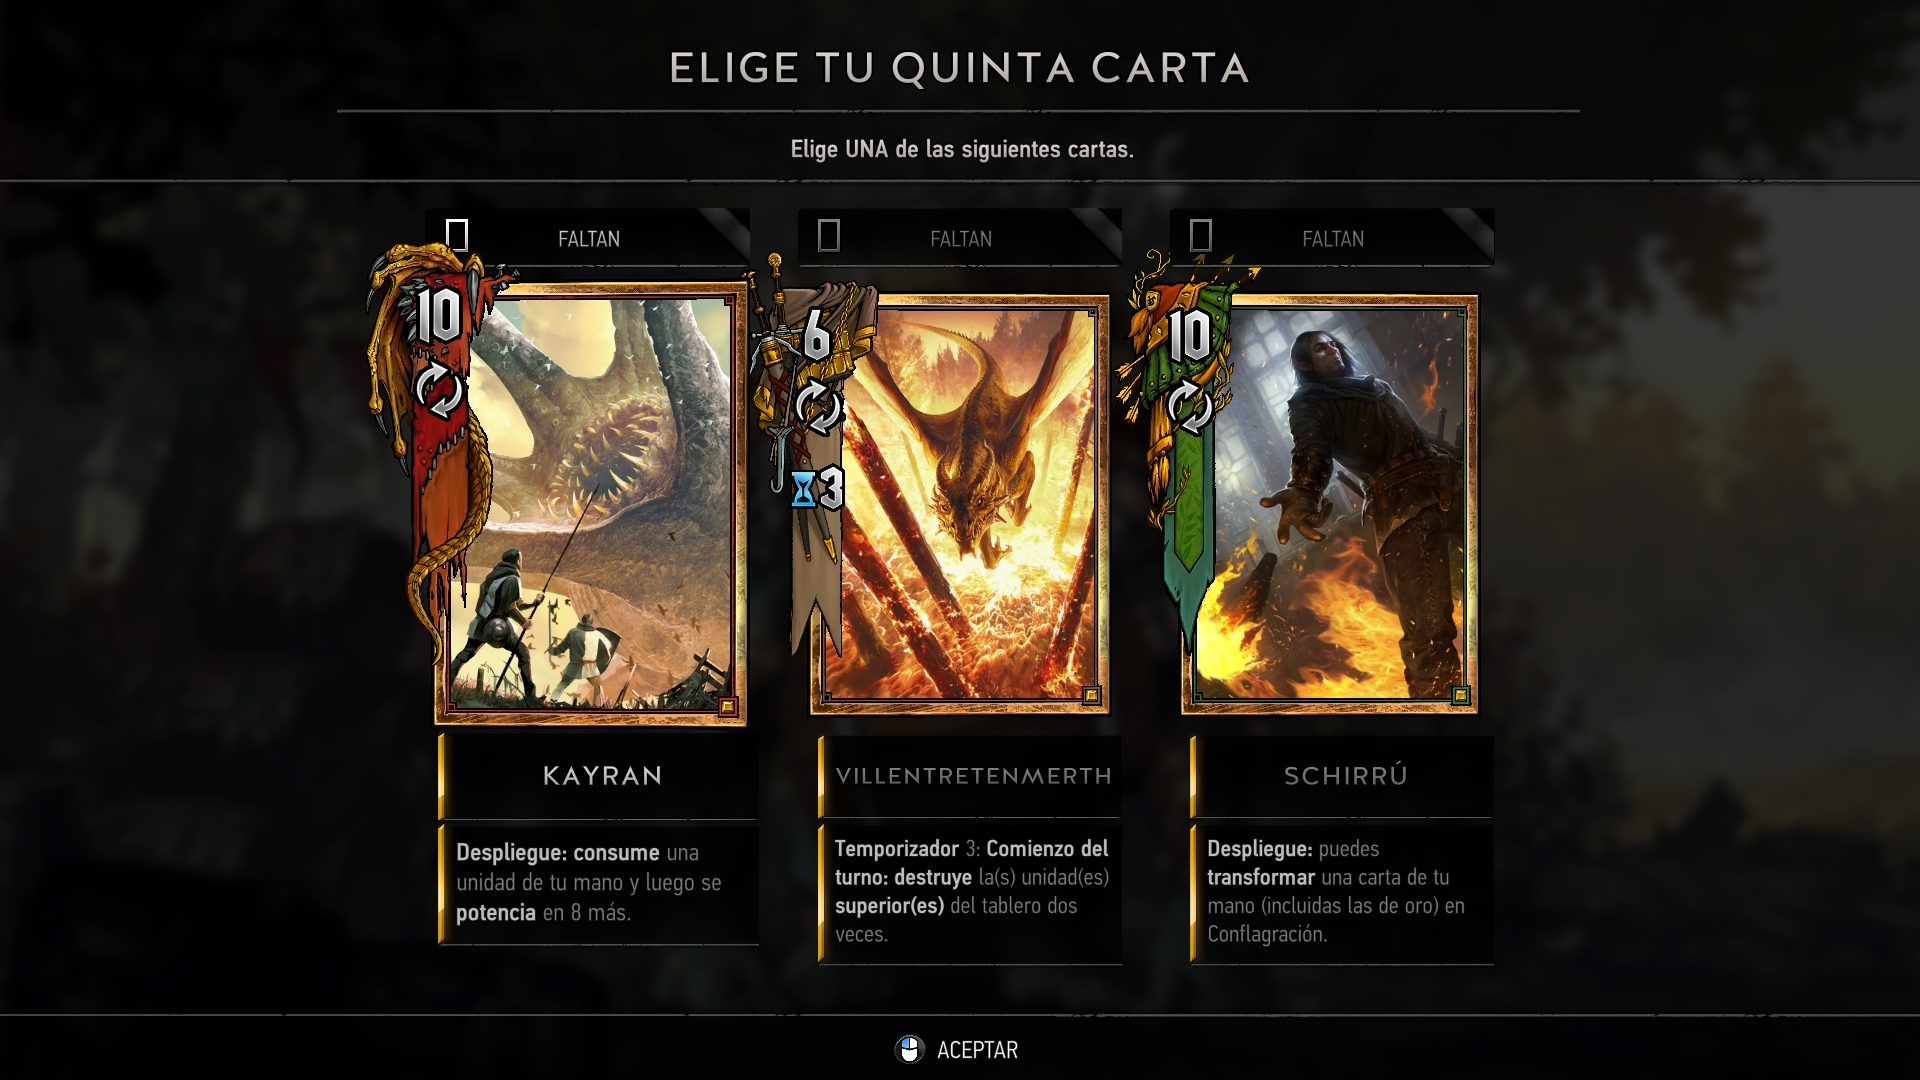Select the Villentretenmerth dragon card artwork
Image resolution: width=1920 pixels, height=1080 pixels.
(x=960, y=505)
